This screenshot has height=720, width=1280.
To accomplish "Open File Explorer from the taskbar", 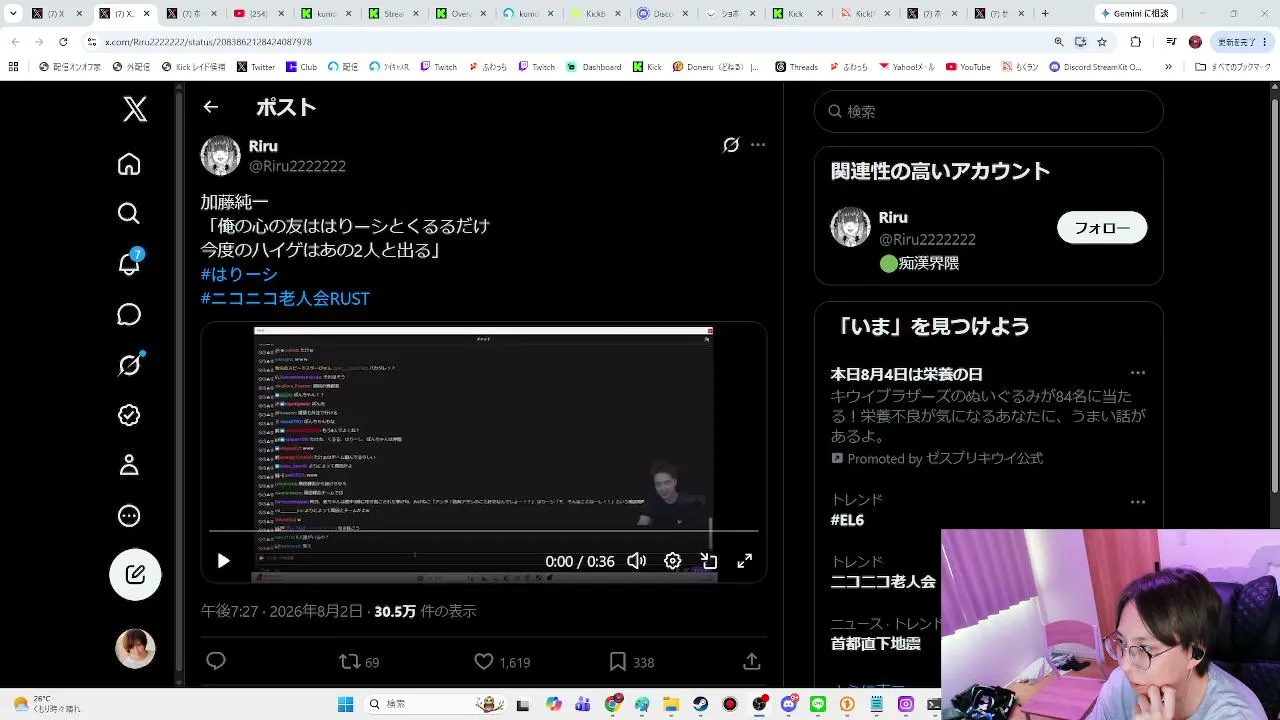I will [x=671, y=704].
